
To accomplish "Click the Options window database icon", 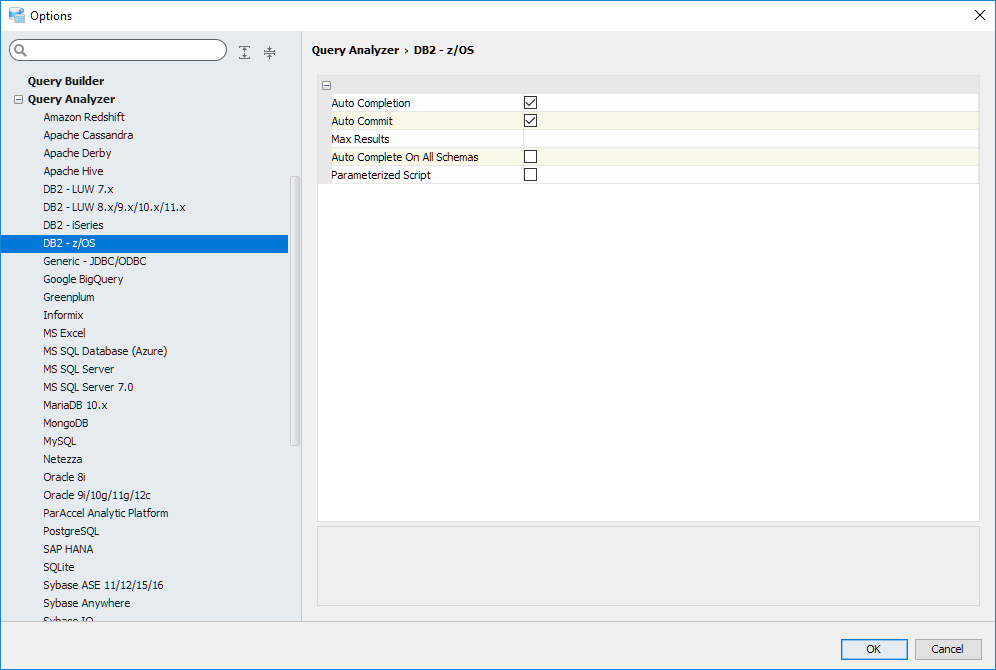I will coord(16,15).
